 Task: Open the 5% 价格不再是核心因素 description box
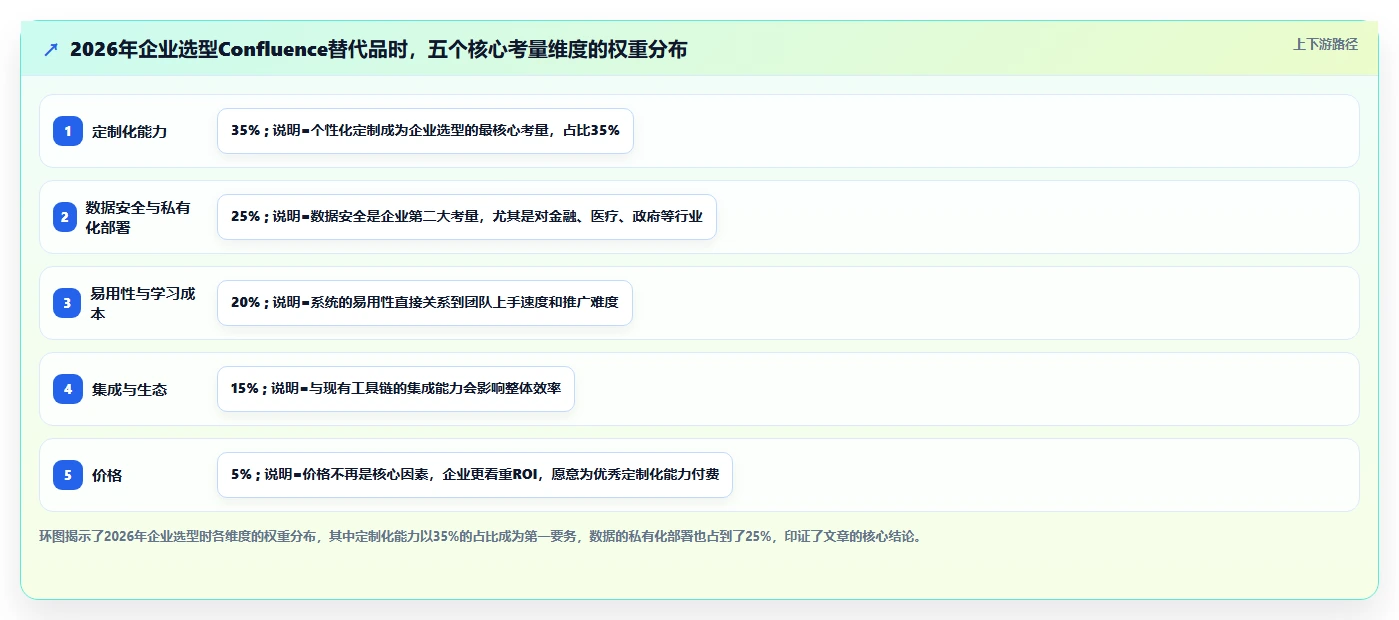tap(475, 475)
